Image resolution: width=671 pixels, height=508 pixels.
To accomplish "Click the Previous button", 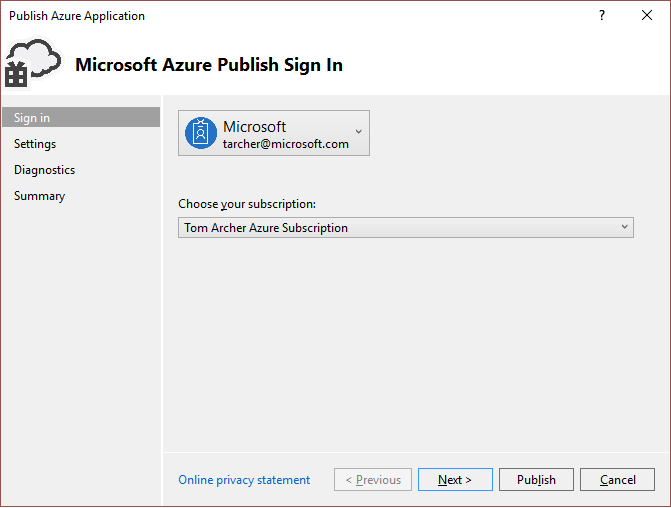I will [373, 480].
